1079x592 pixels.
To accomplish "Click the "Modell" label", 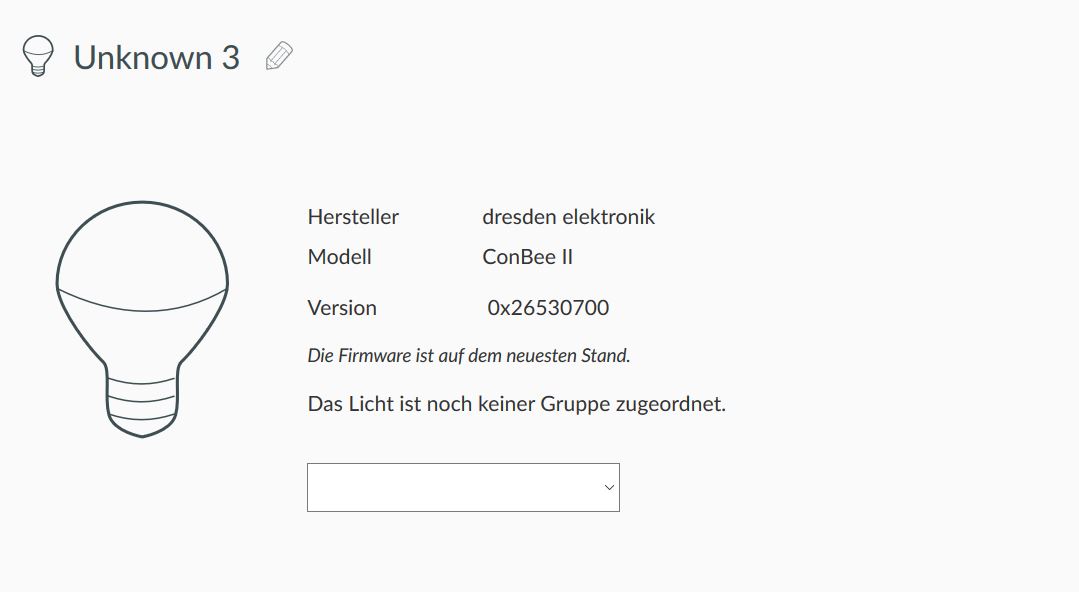I will [x=340, y=257].
